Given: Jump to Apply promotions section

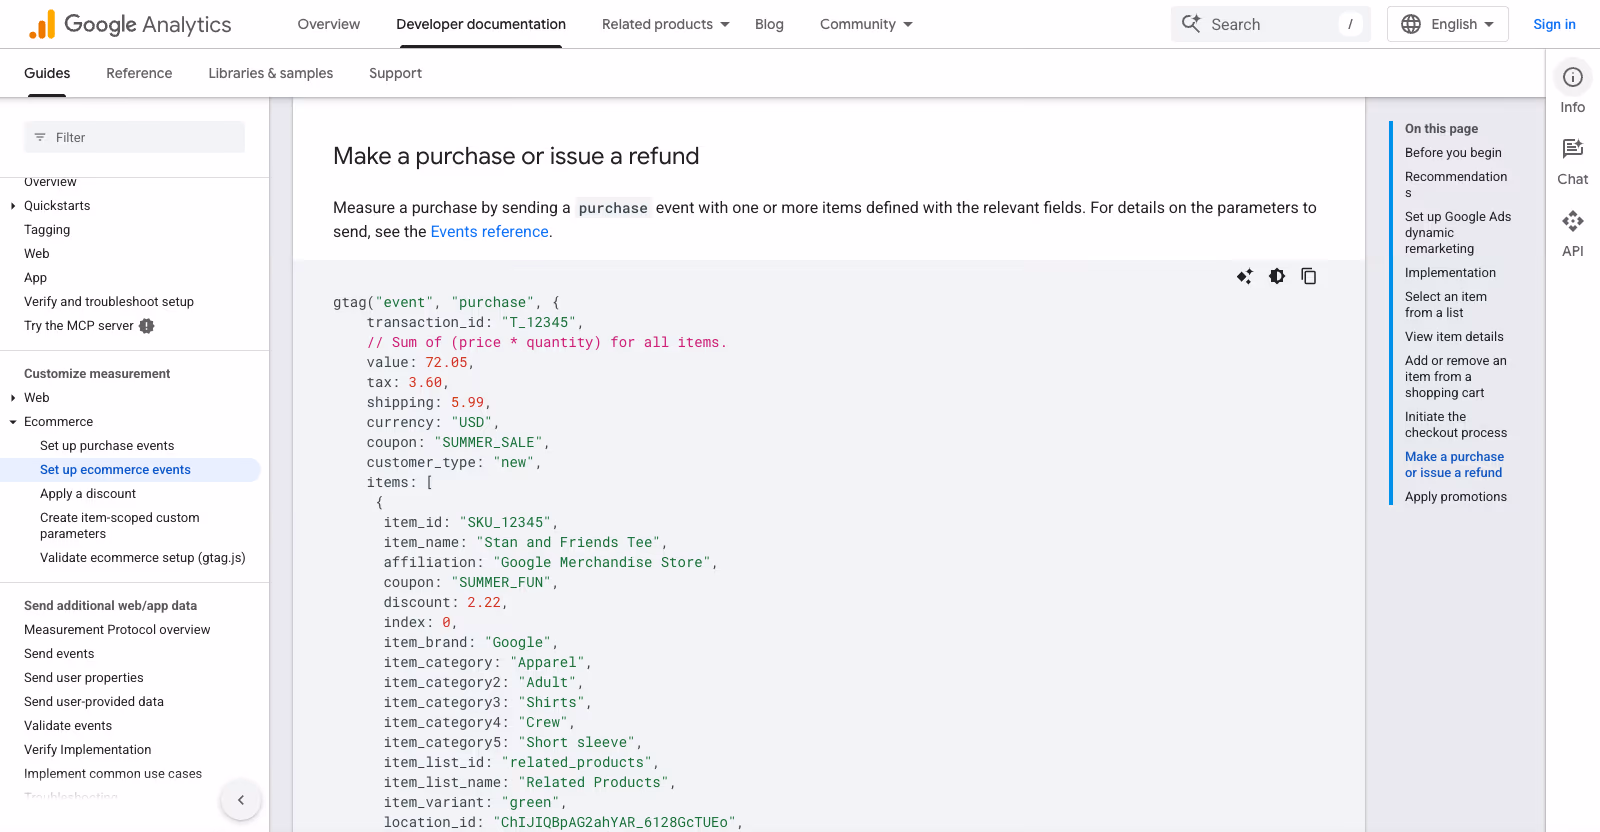Looking at the screenshot, I should click(x=1456, y=497).
